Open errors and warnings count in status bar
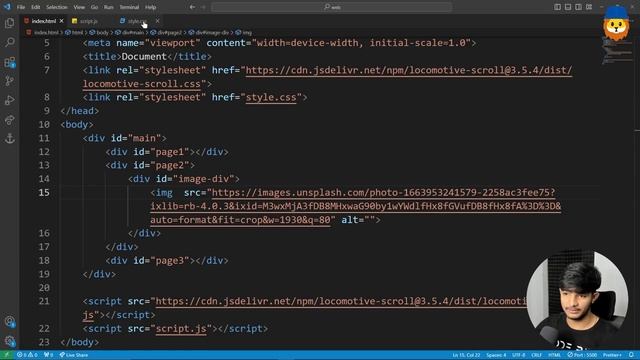 tap(27, 355)
